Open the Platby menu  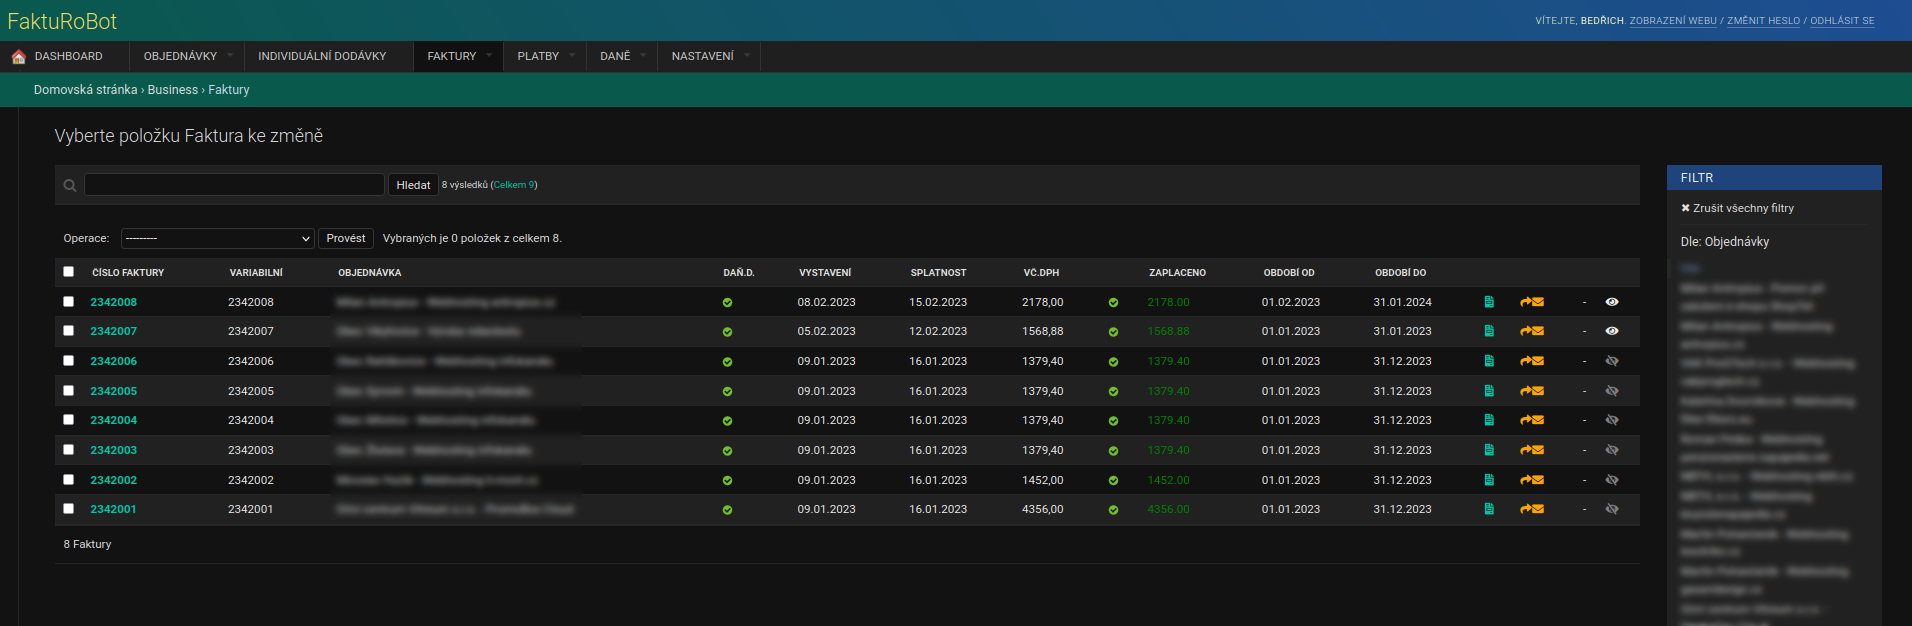click(538, 56)
